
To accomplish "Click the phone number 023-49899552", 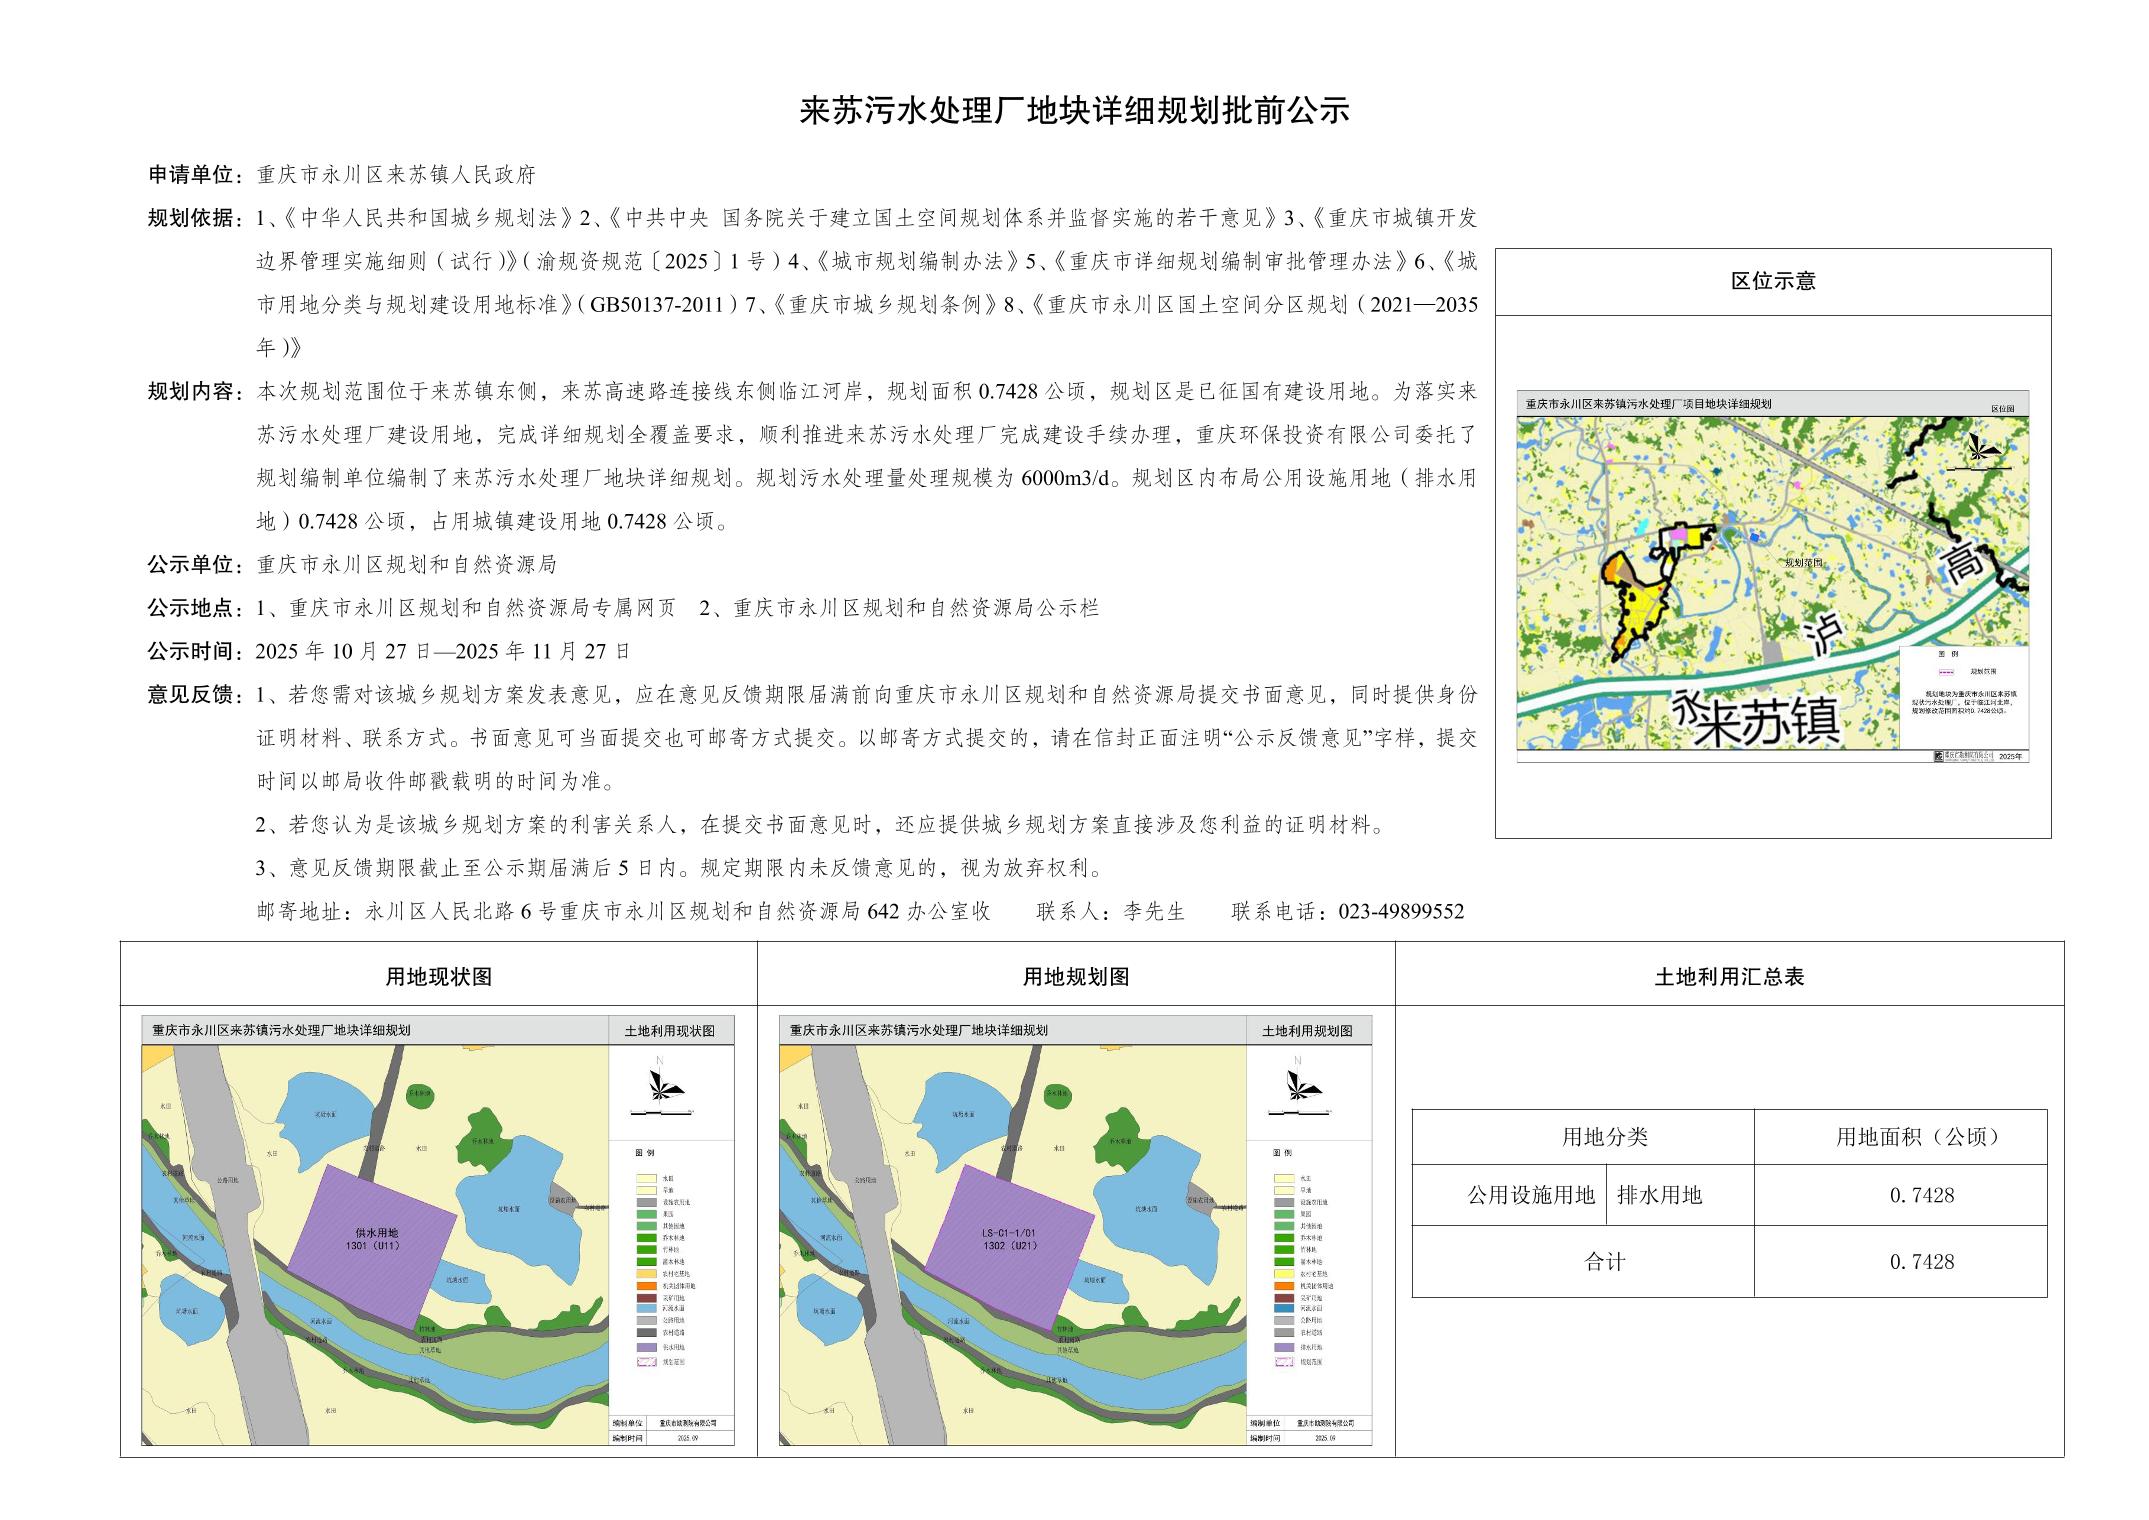I will pos(1400,911).
